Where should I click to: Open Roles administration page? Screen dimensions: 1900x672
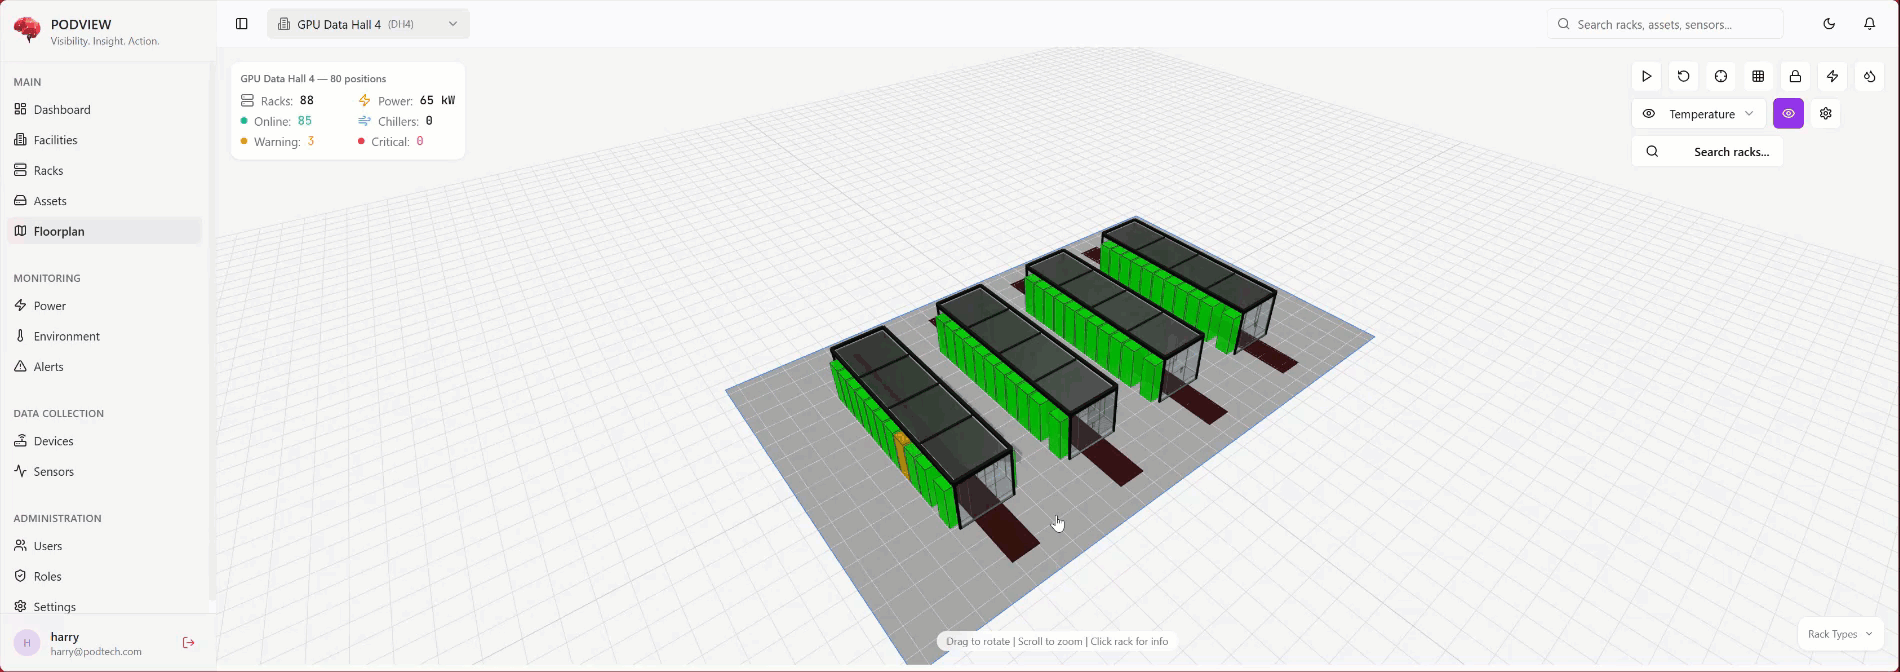point(104,576)
